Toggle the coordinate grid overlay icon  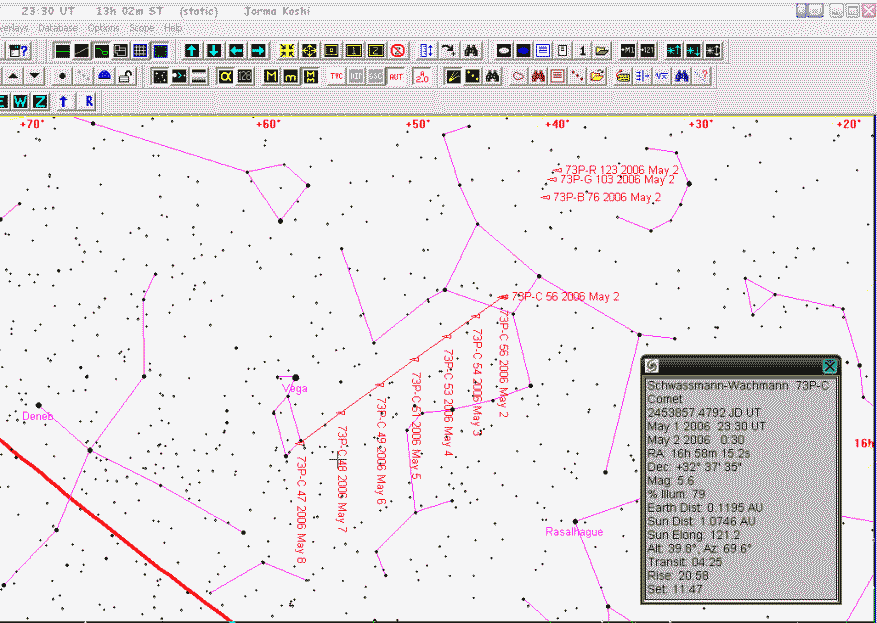coord(140,51)
